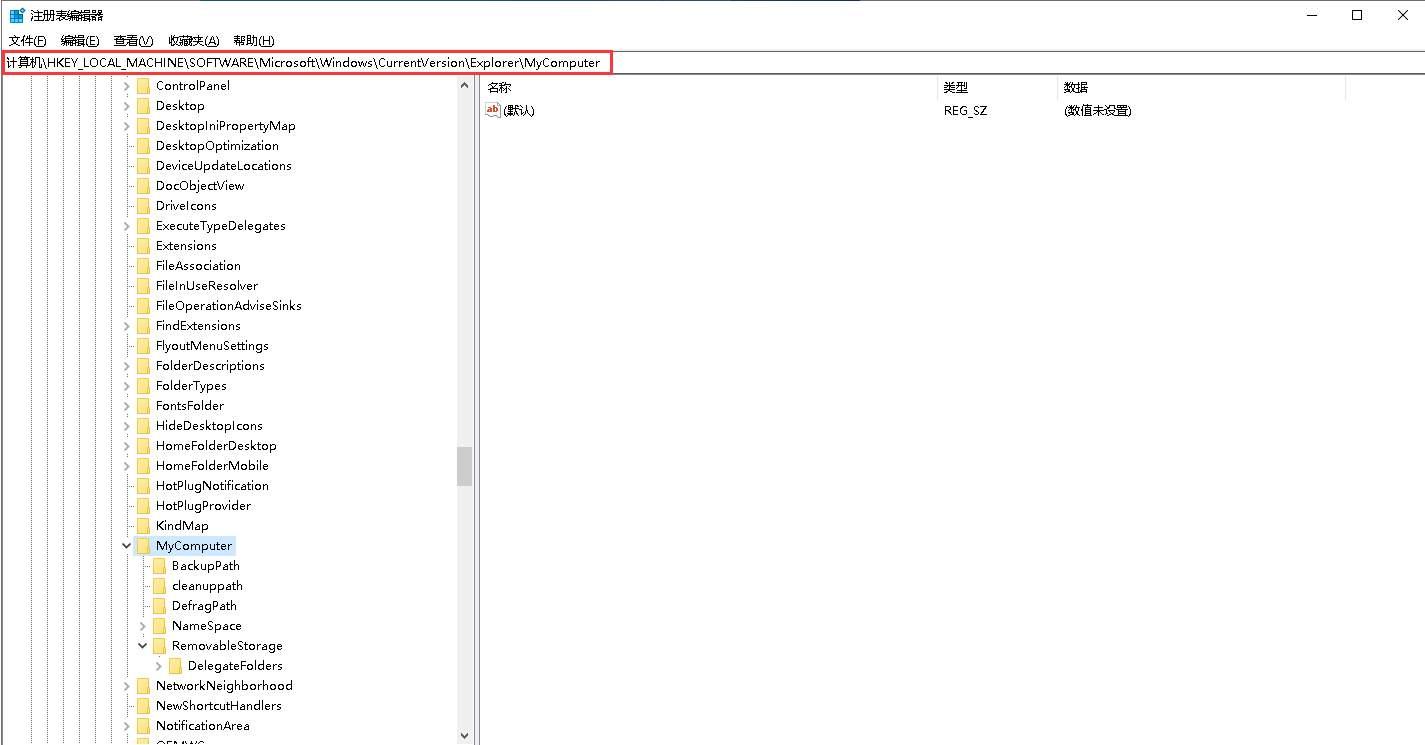This screenshot has width=1425, height=745.
Task: Click the FileOperationAdviseSinks folder icon
Action: tap(143, 306)
